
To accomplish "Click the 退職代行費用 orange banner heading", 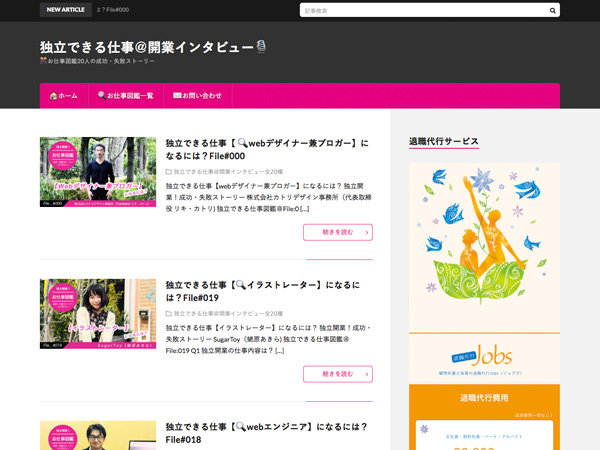I will pyautogui.click(x=484, y=398).
